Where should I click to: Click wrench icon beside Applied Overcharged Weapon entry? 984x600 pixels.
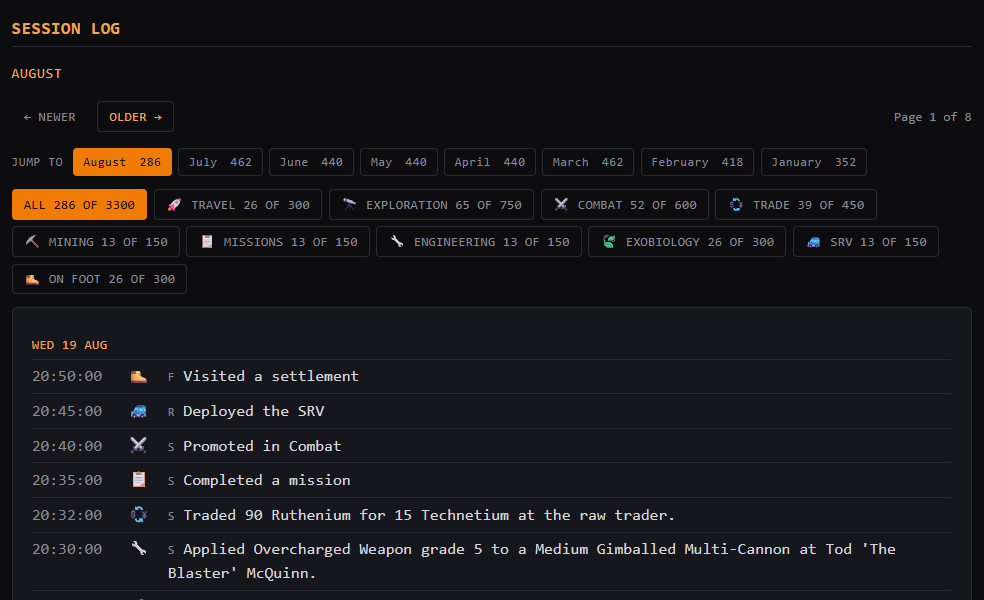(x=139, y=549)
